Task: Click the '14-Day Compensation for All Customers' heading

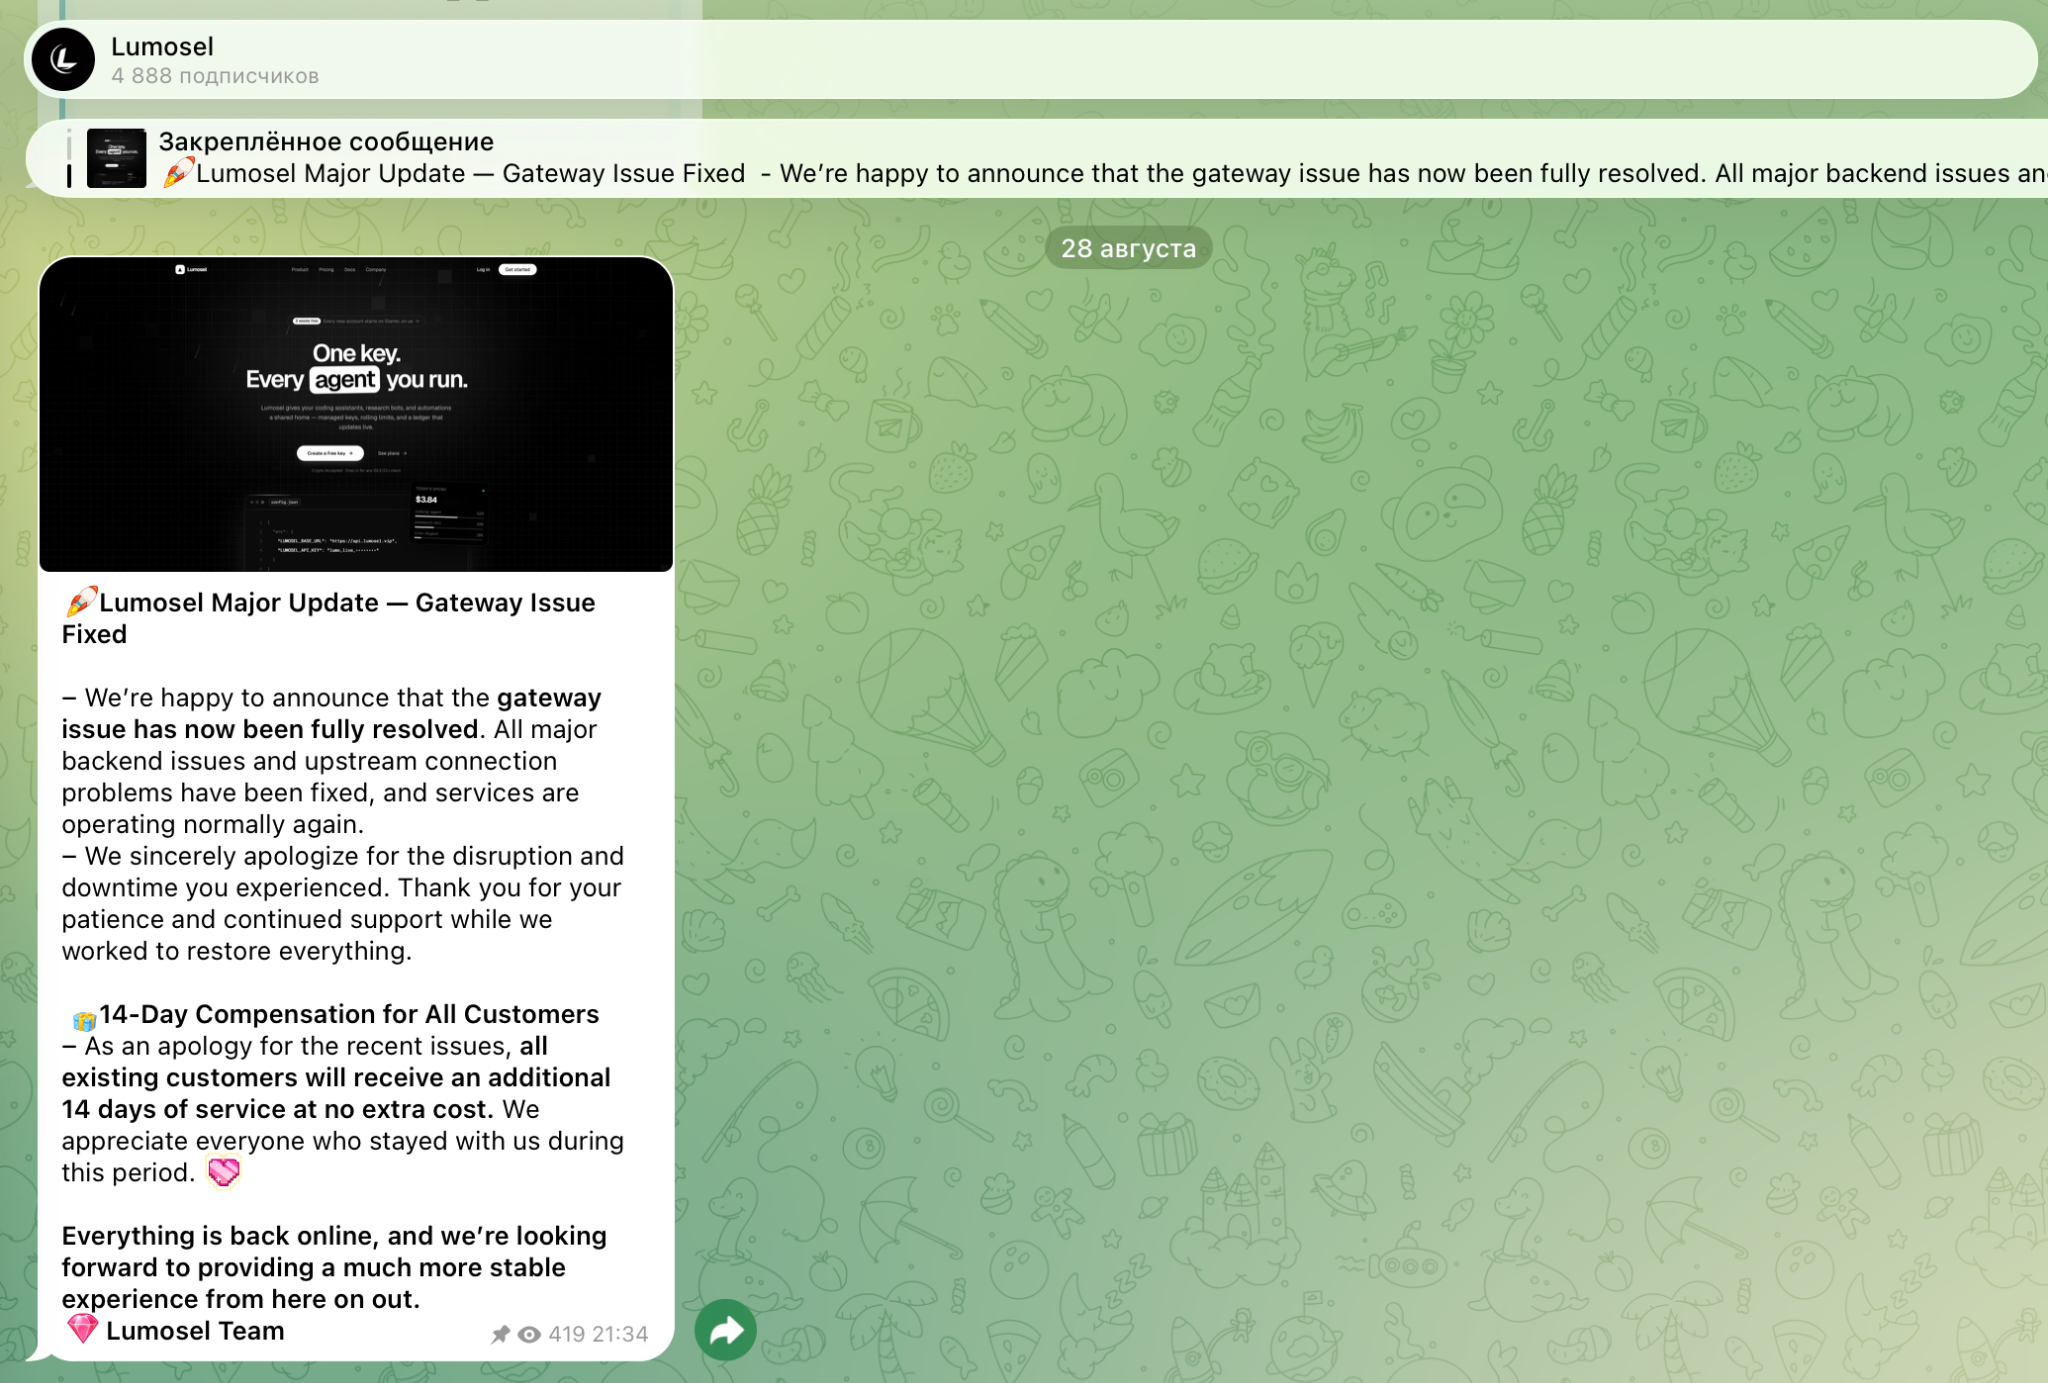Action: [x=349, y=1014]
